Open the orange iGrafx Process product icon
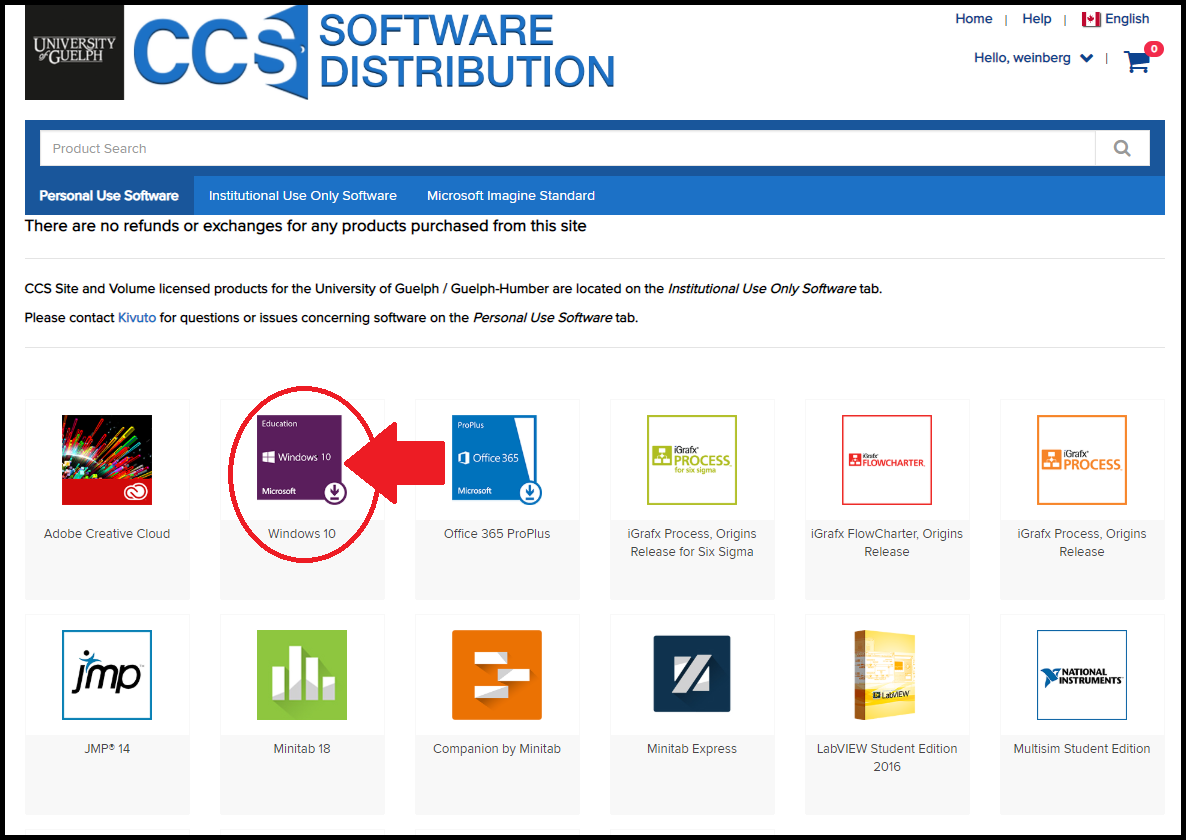 [x=1082, y=460]
